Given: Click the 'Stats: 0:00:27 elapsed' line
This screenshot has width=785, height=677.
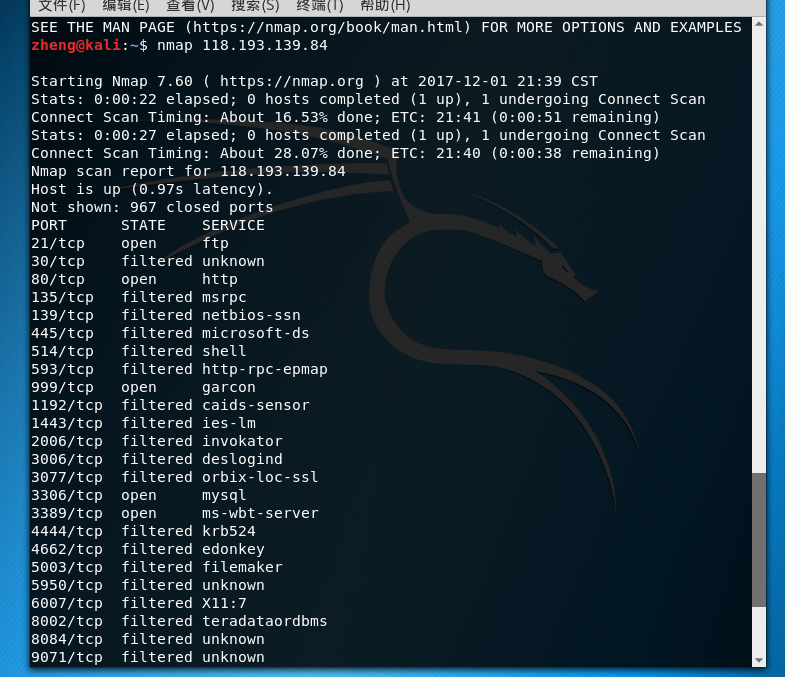Looking at the screenshot, I should [x=368, y=135].
